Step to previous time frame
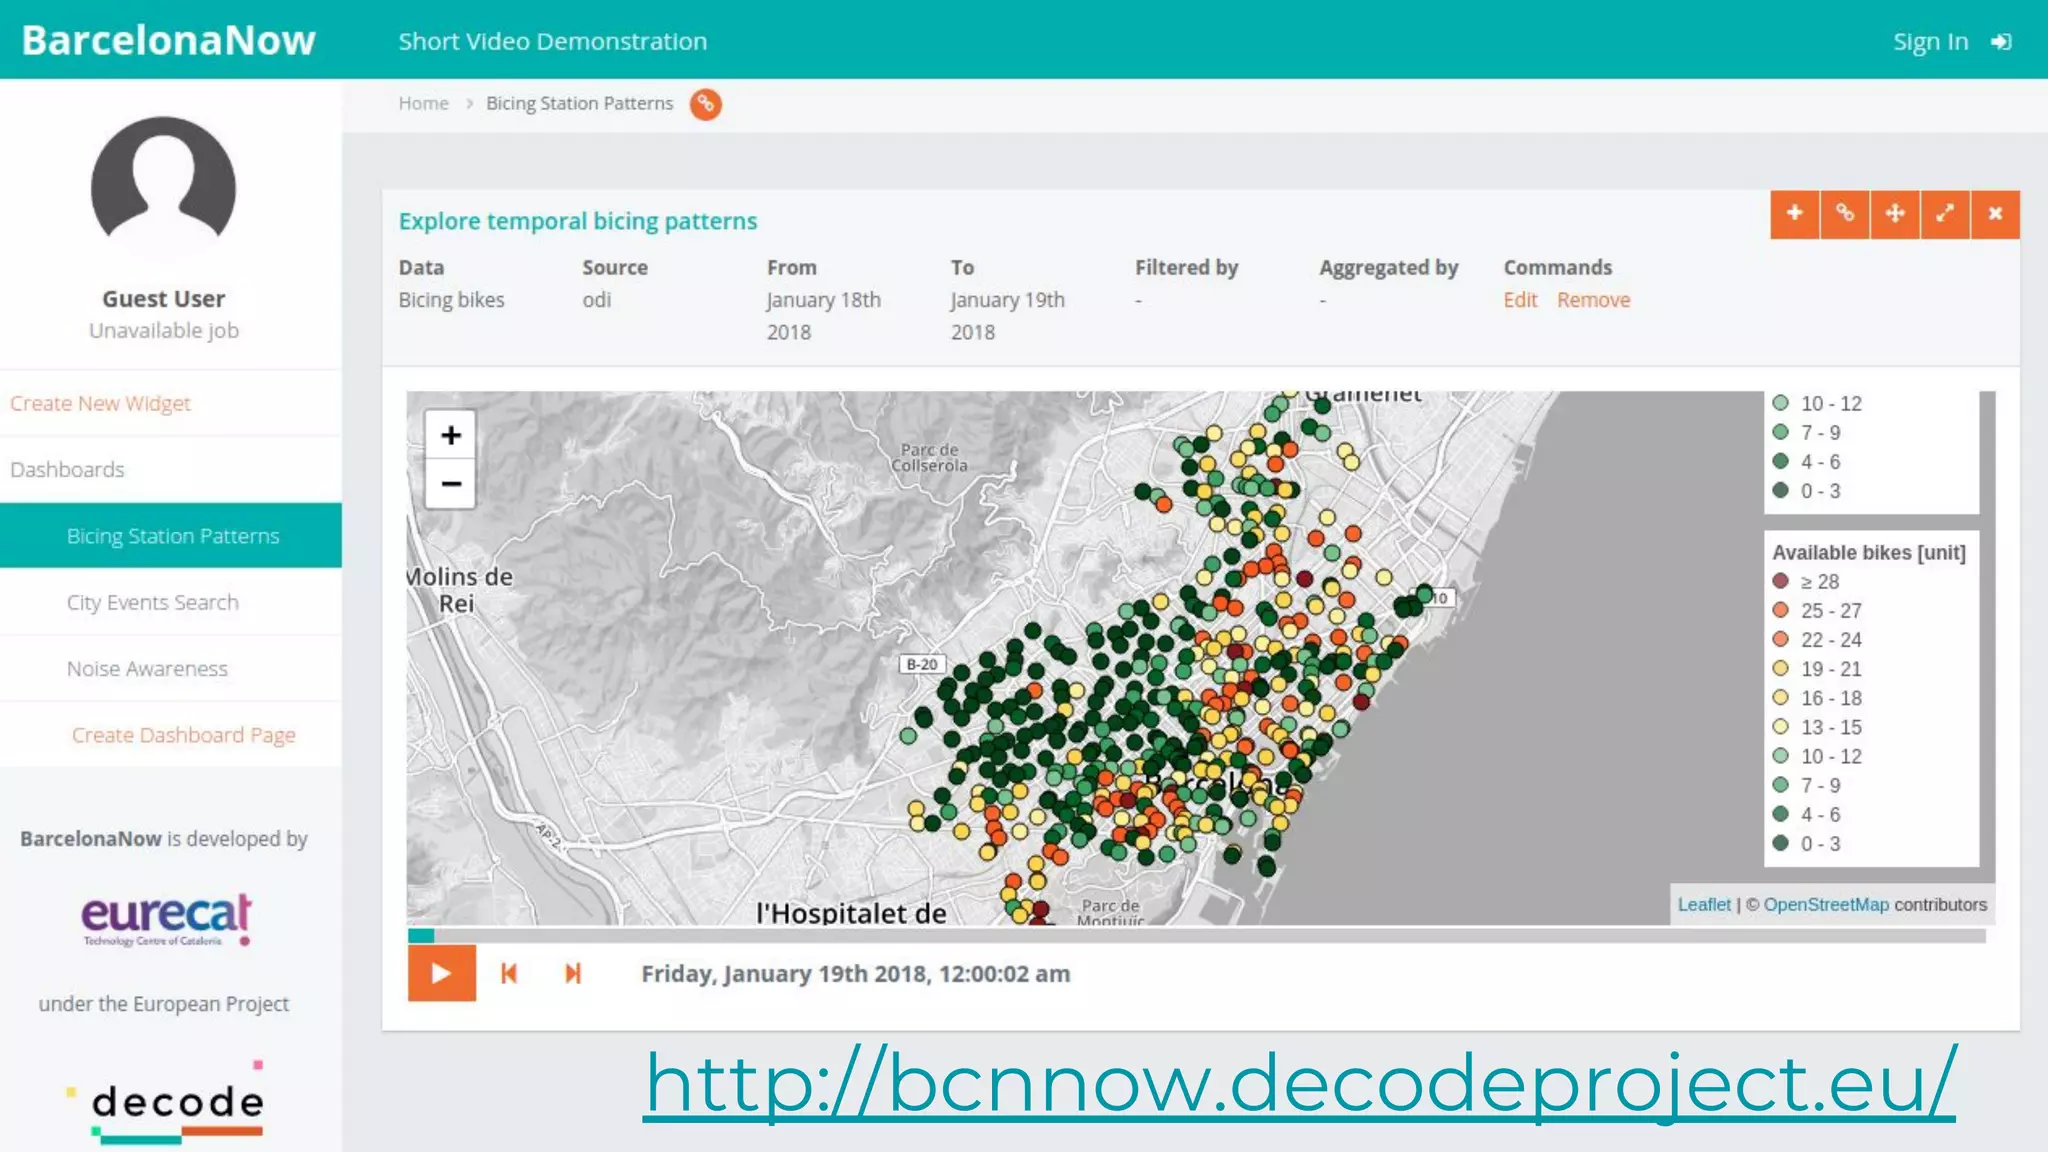 (509, 973)
